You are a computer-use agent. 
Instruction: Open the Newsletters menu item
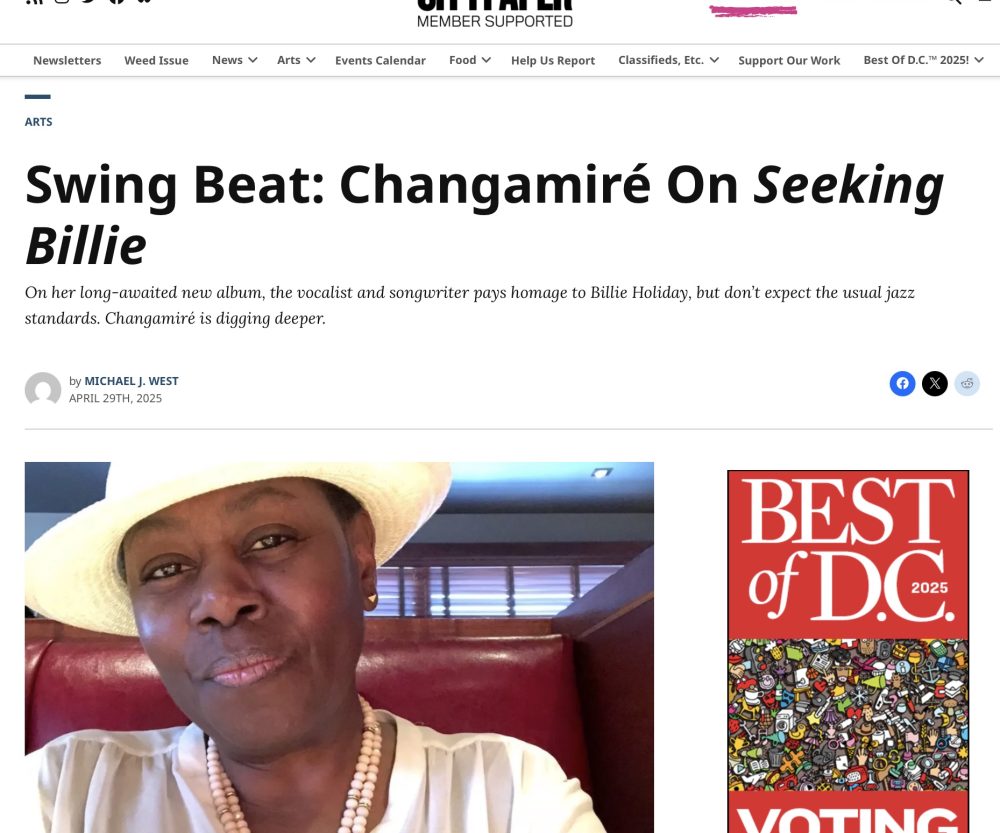pyautogui.click(x=67, y=60)
